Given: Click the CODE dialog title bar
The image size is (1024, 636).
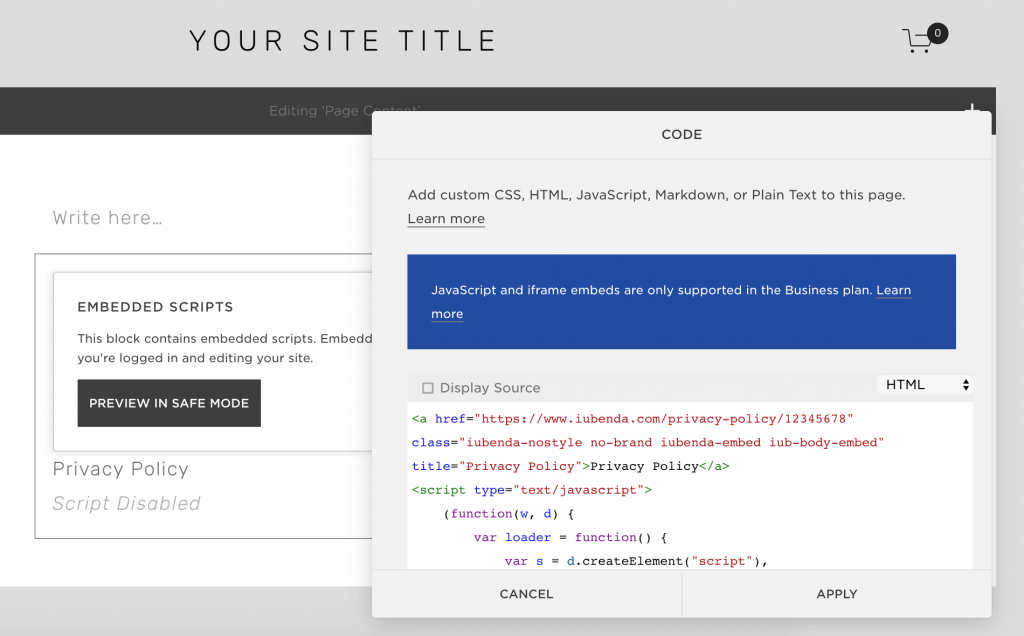Looking at the screenshot, I should click(x=681, y=134).
